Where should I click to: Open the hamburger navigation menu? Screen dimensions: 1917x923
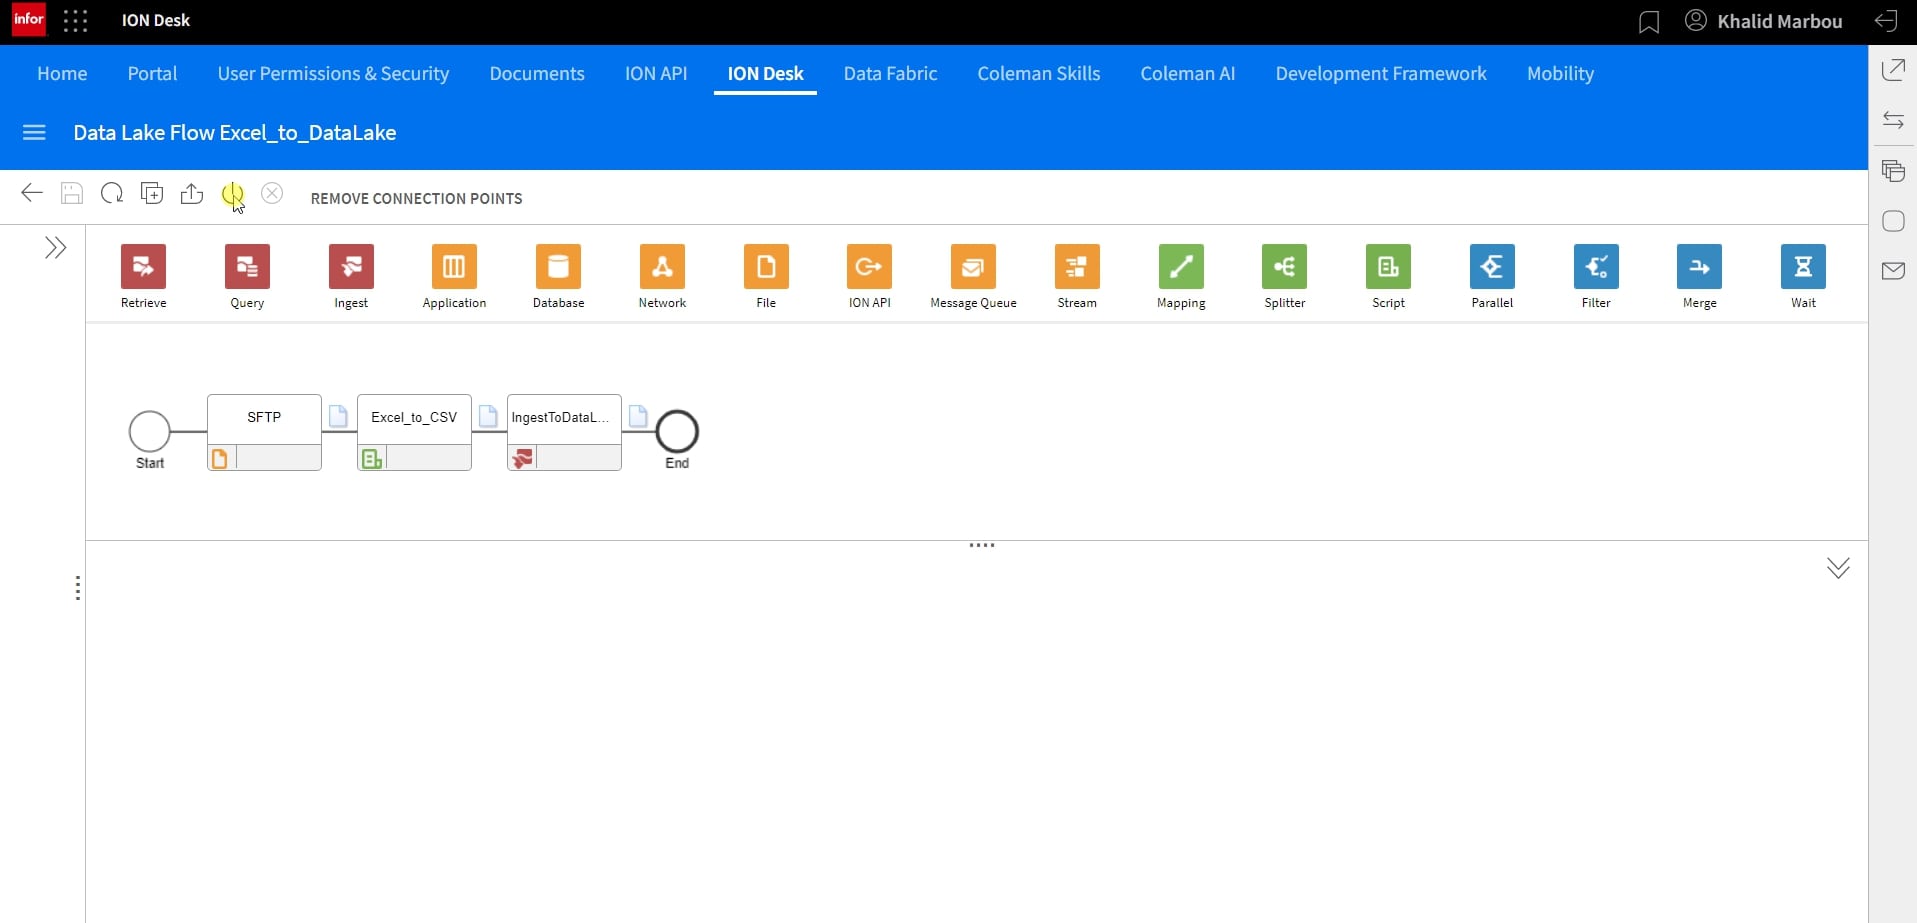34,133
